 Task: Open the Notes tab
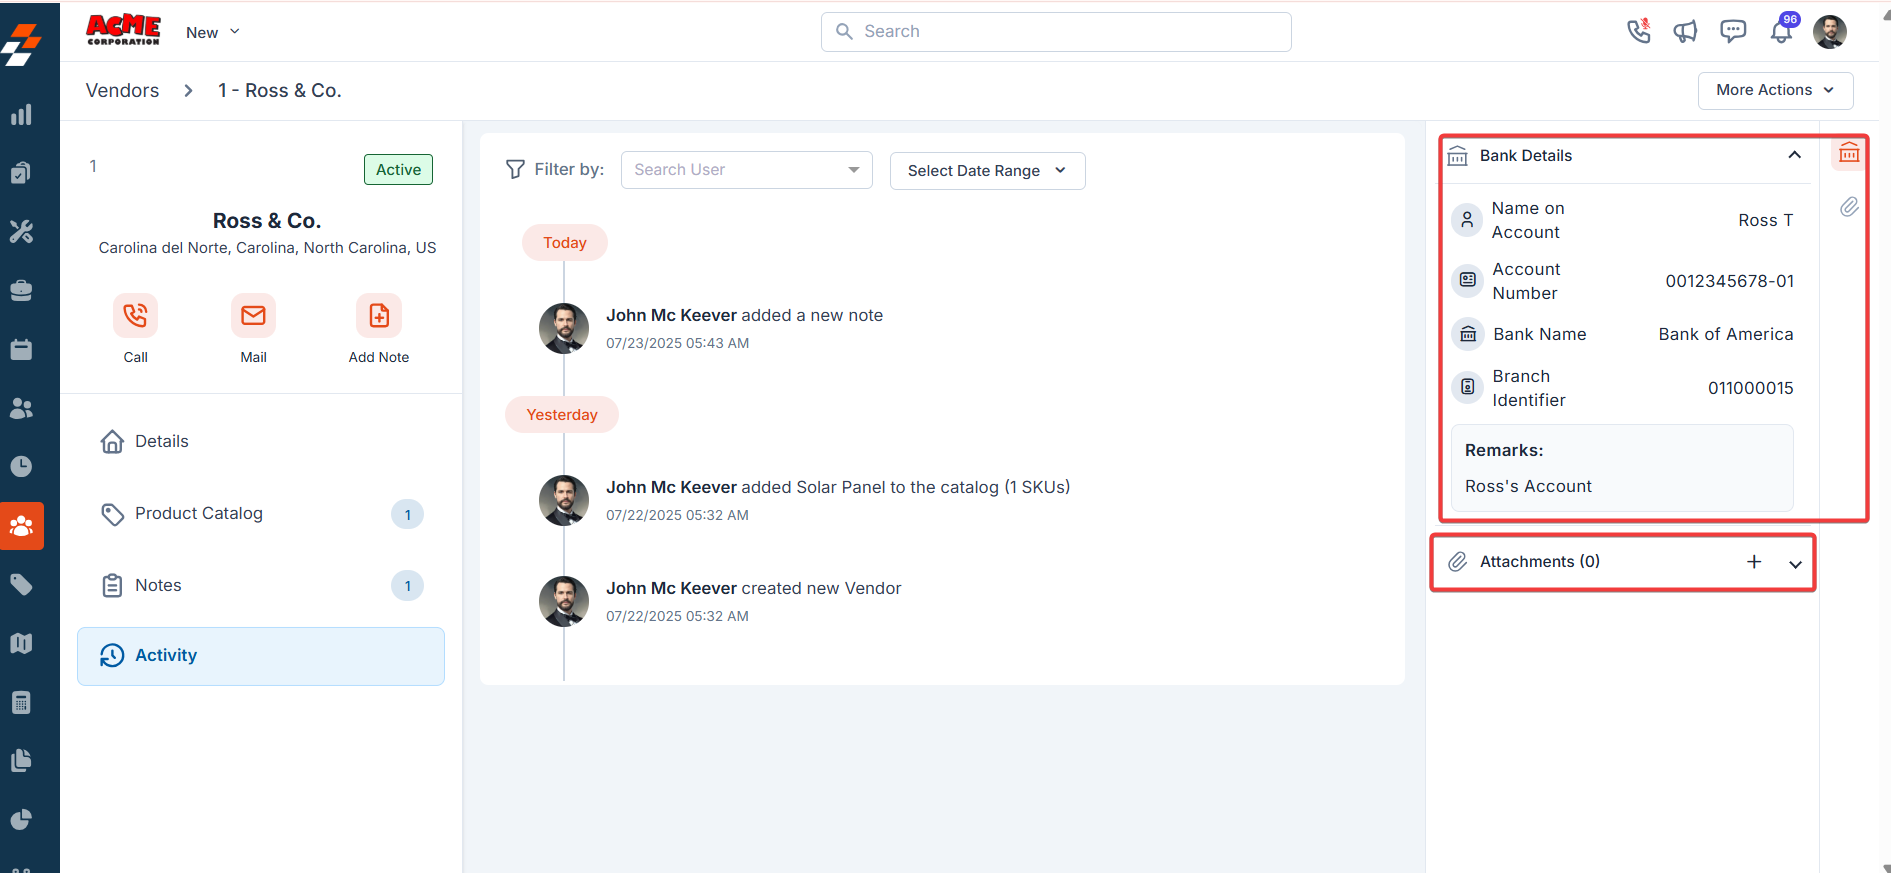coord(260,586)
